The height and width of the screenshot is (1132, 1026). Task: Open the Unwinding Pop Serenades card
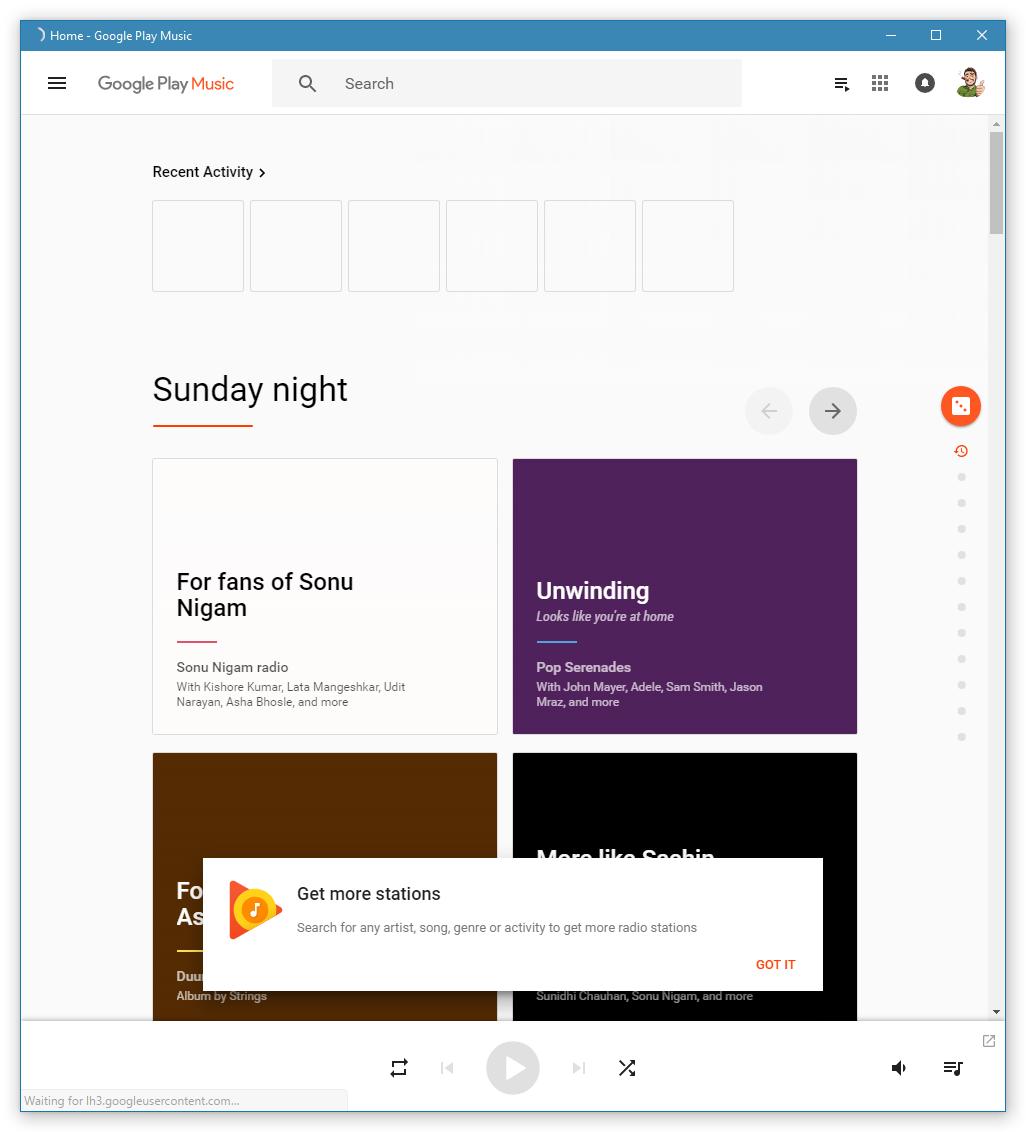pos(685,596)
